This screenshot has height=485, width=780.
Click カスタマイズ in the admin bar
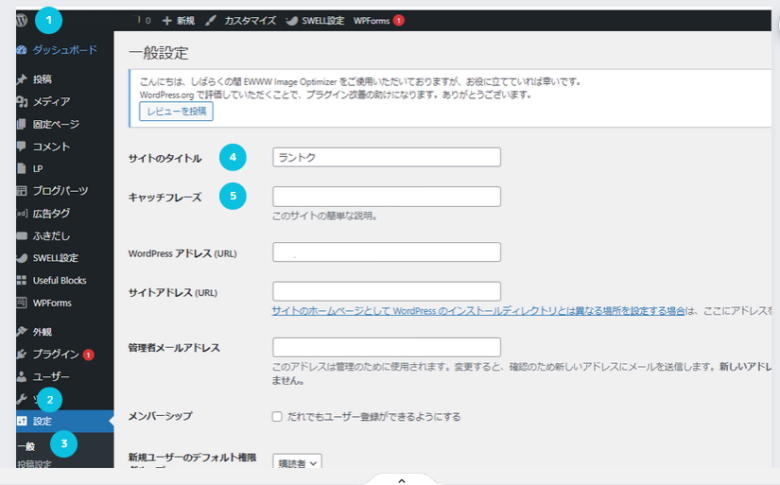pyautogui.click(x=250, y=20)
